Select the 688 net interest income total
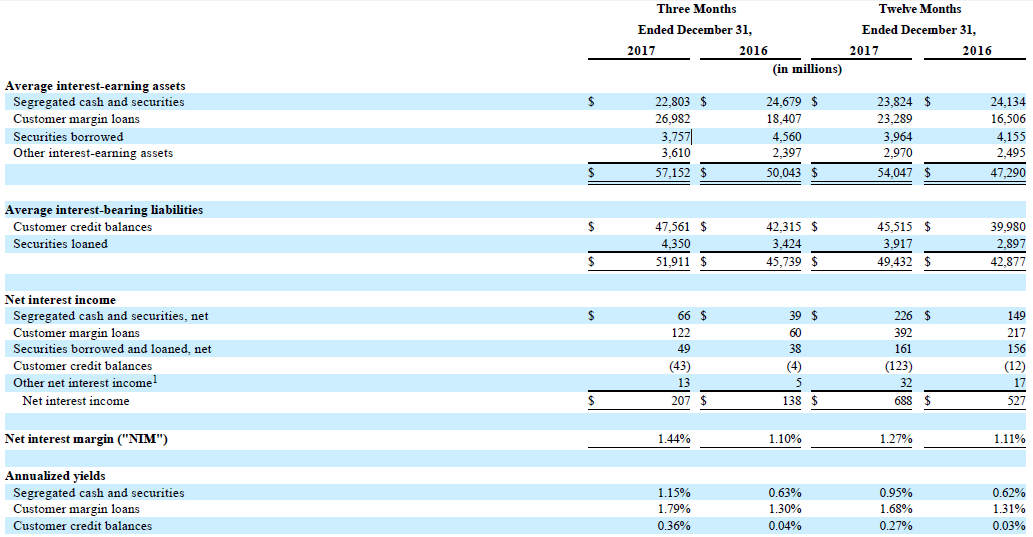The width and height of the screenshot is (1033, 537). 903,401
